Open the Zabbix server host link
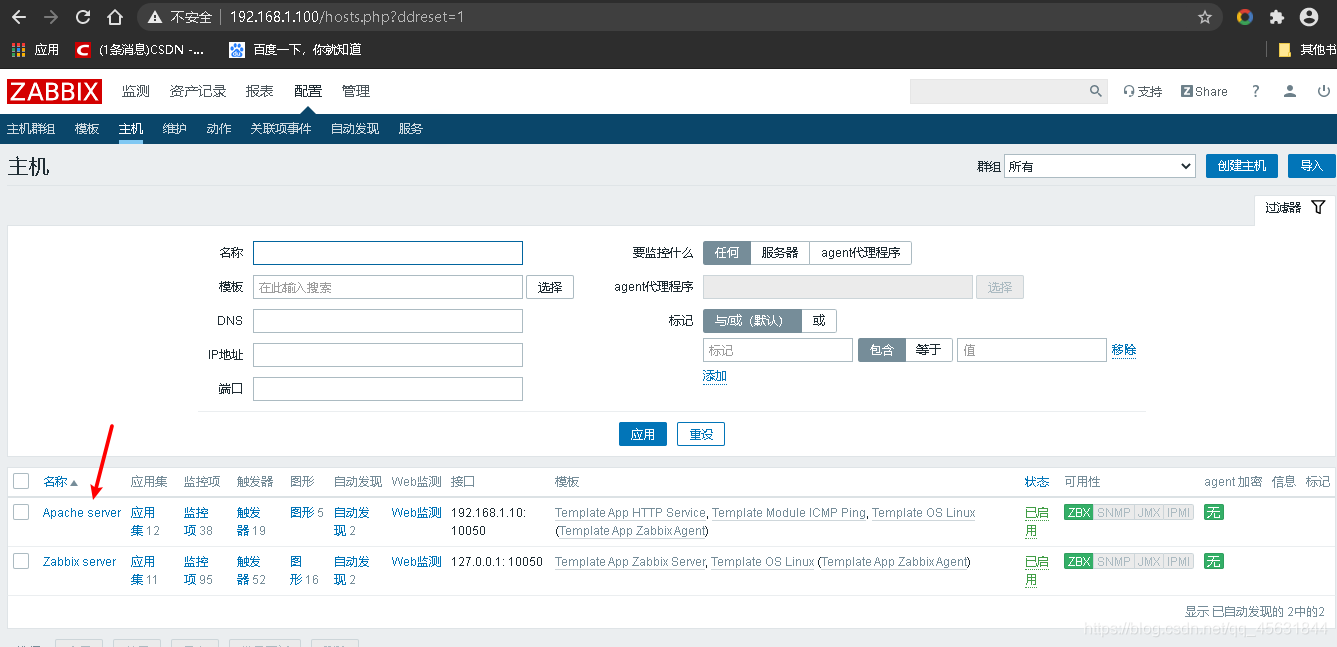 click(x=80, y=562)
